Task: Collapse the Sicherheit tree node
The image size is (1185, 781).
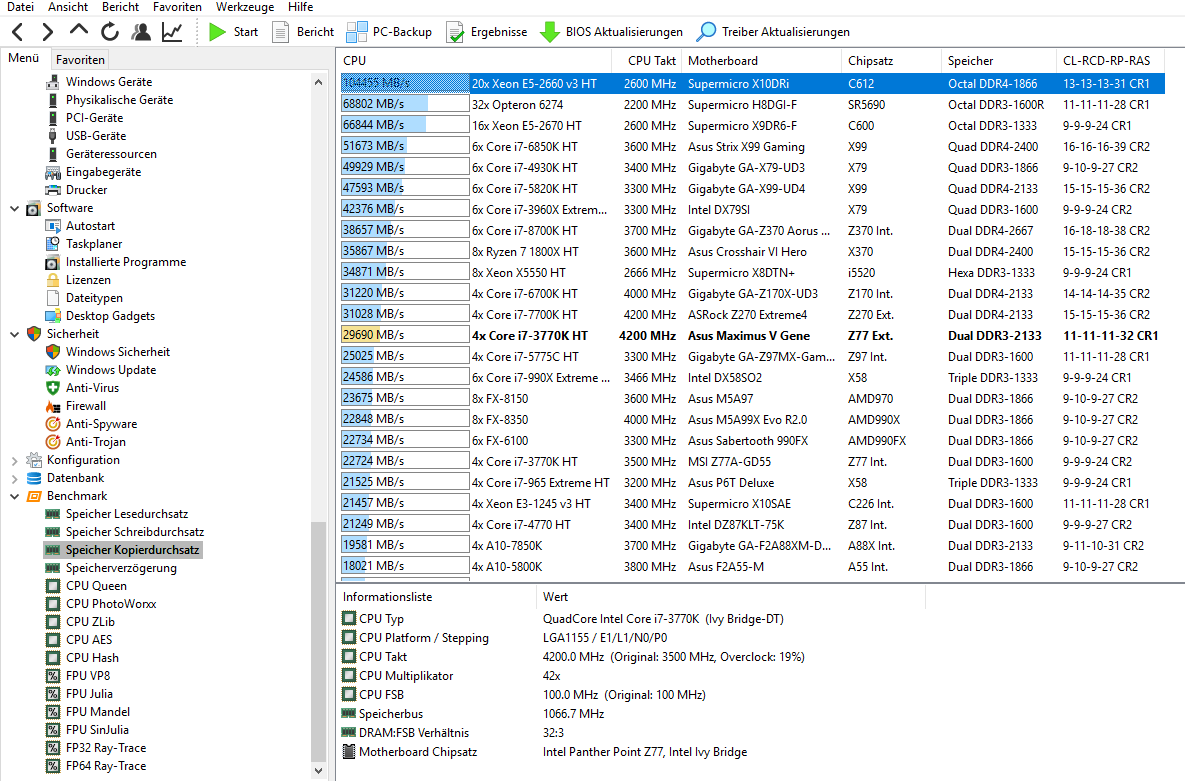Action: 14,333
